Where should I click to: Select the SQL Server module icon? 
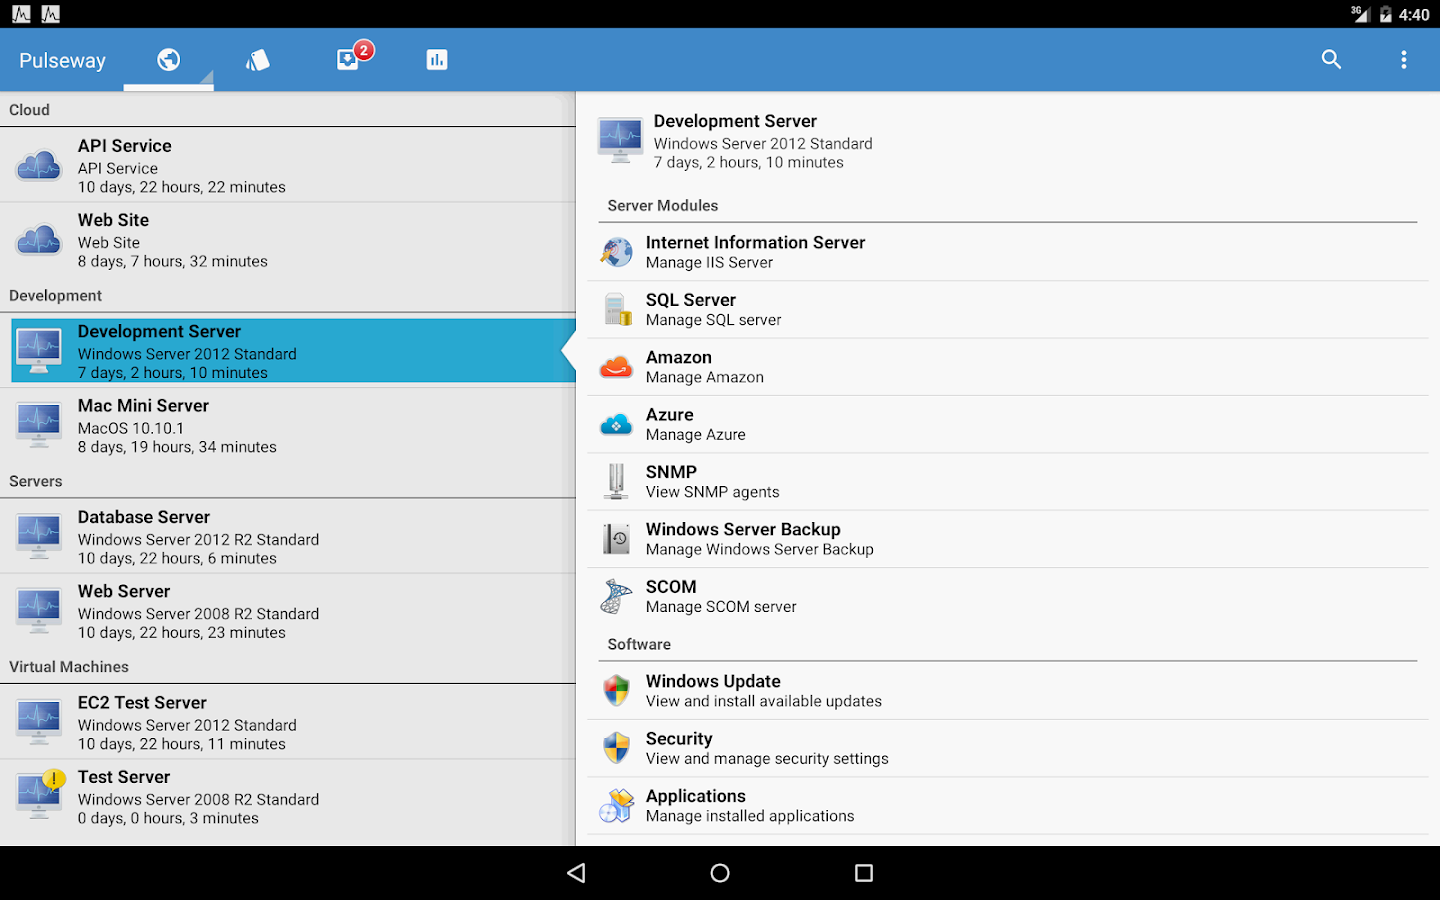[616, 309]
